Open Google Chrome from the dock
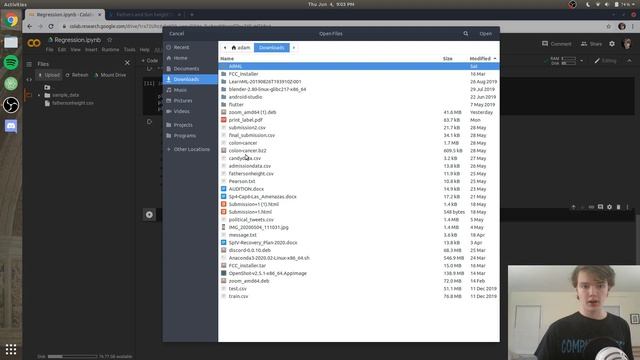 point(11,20)
